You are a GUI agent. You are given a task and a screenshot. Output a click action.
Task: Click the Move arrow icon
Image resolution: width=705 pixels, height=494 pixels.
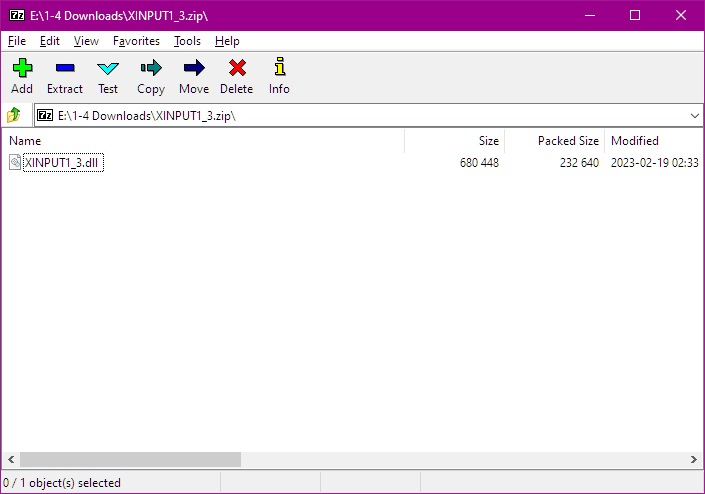(x=194, y=68)
